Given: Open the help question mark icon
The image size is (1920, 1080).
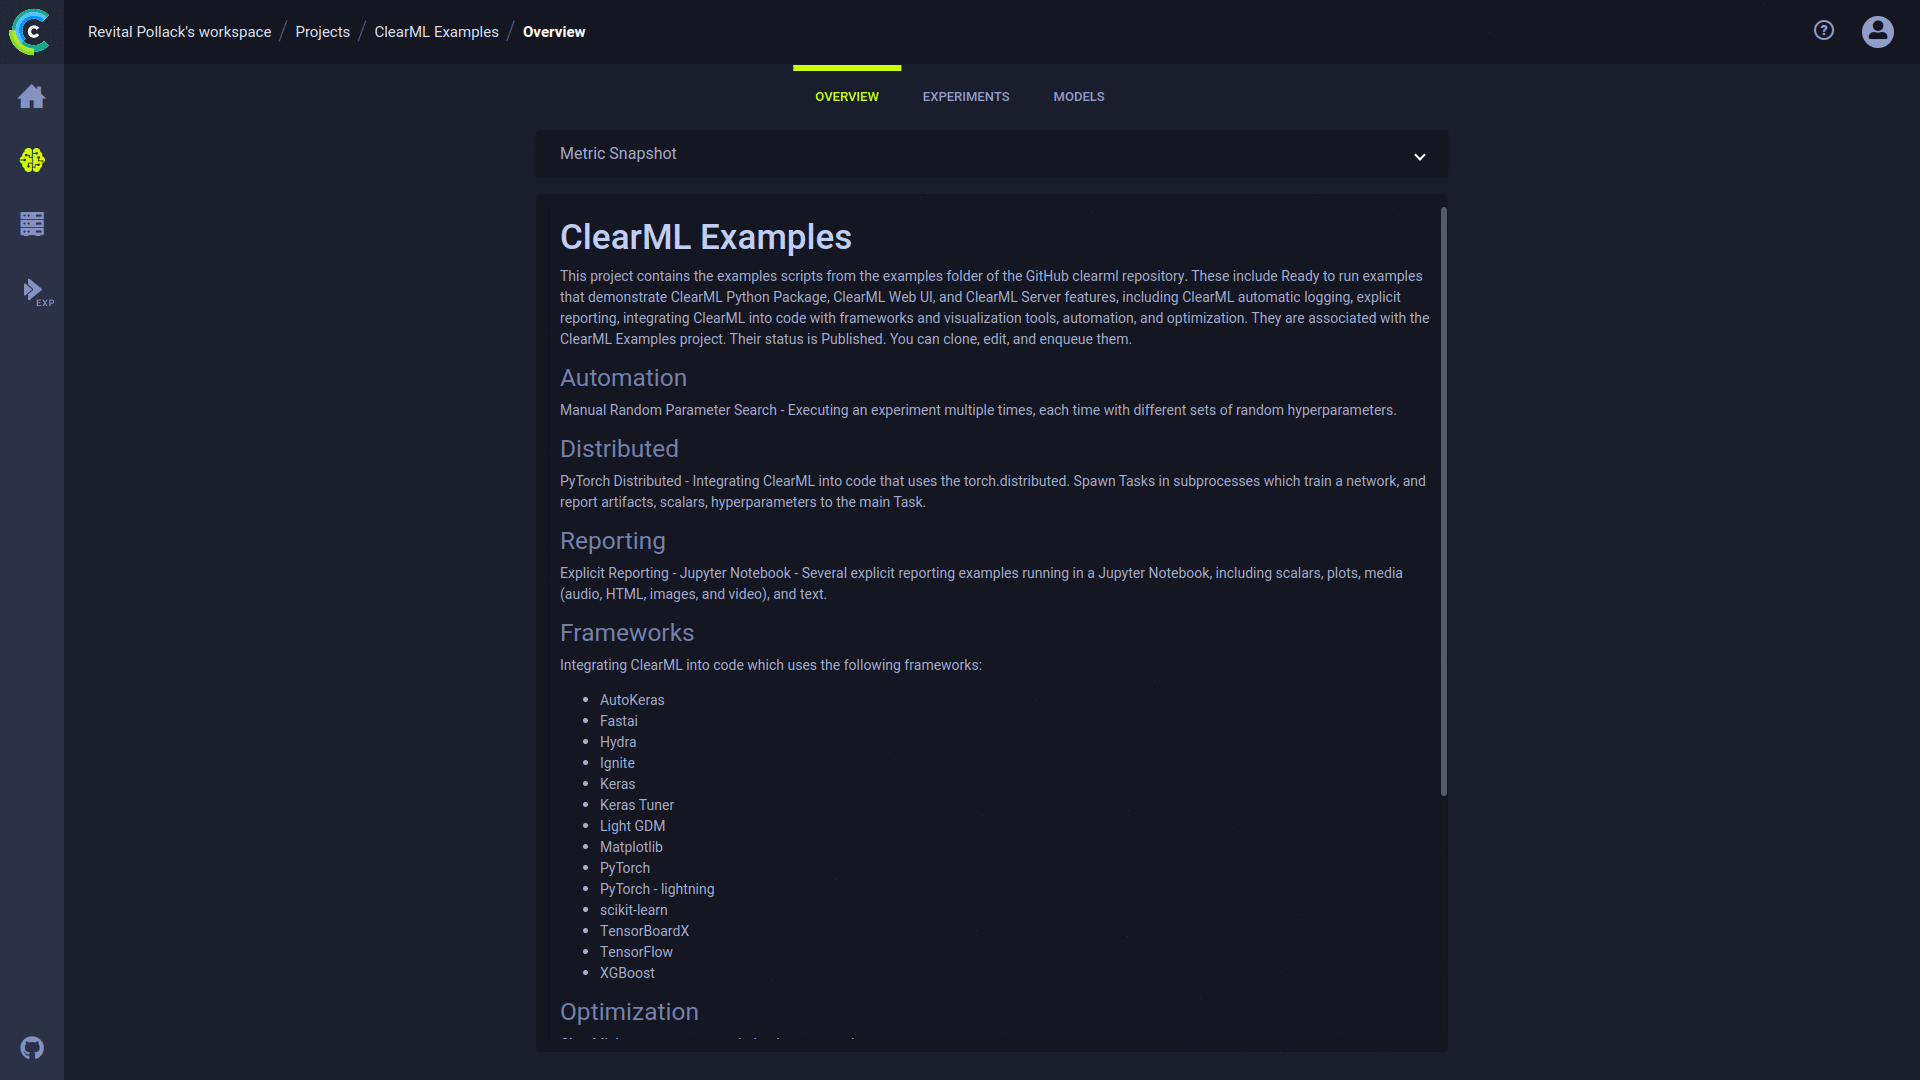Looking at the screenshot, I should click(x=1824, y=31).
